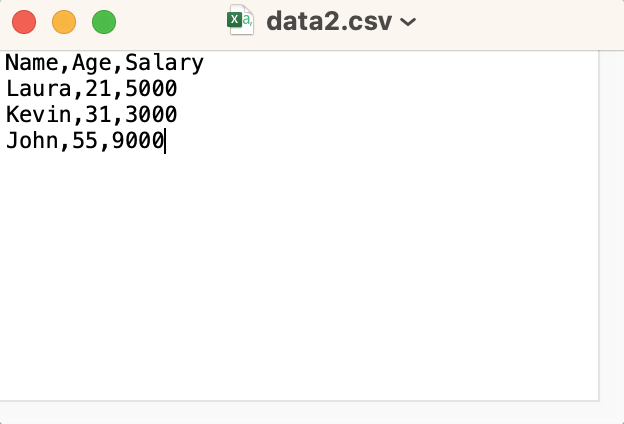
Task: Click the vertical scrollbar track on right edge
Action: coord(611,220)
